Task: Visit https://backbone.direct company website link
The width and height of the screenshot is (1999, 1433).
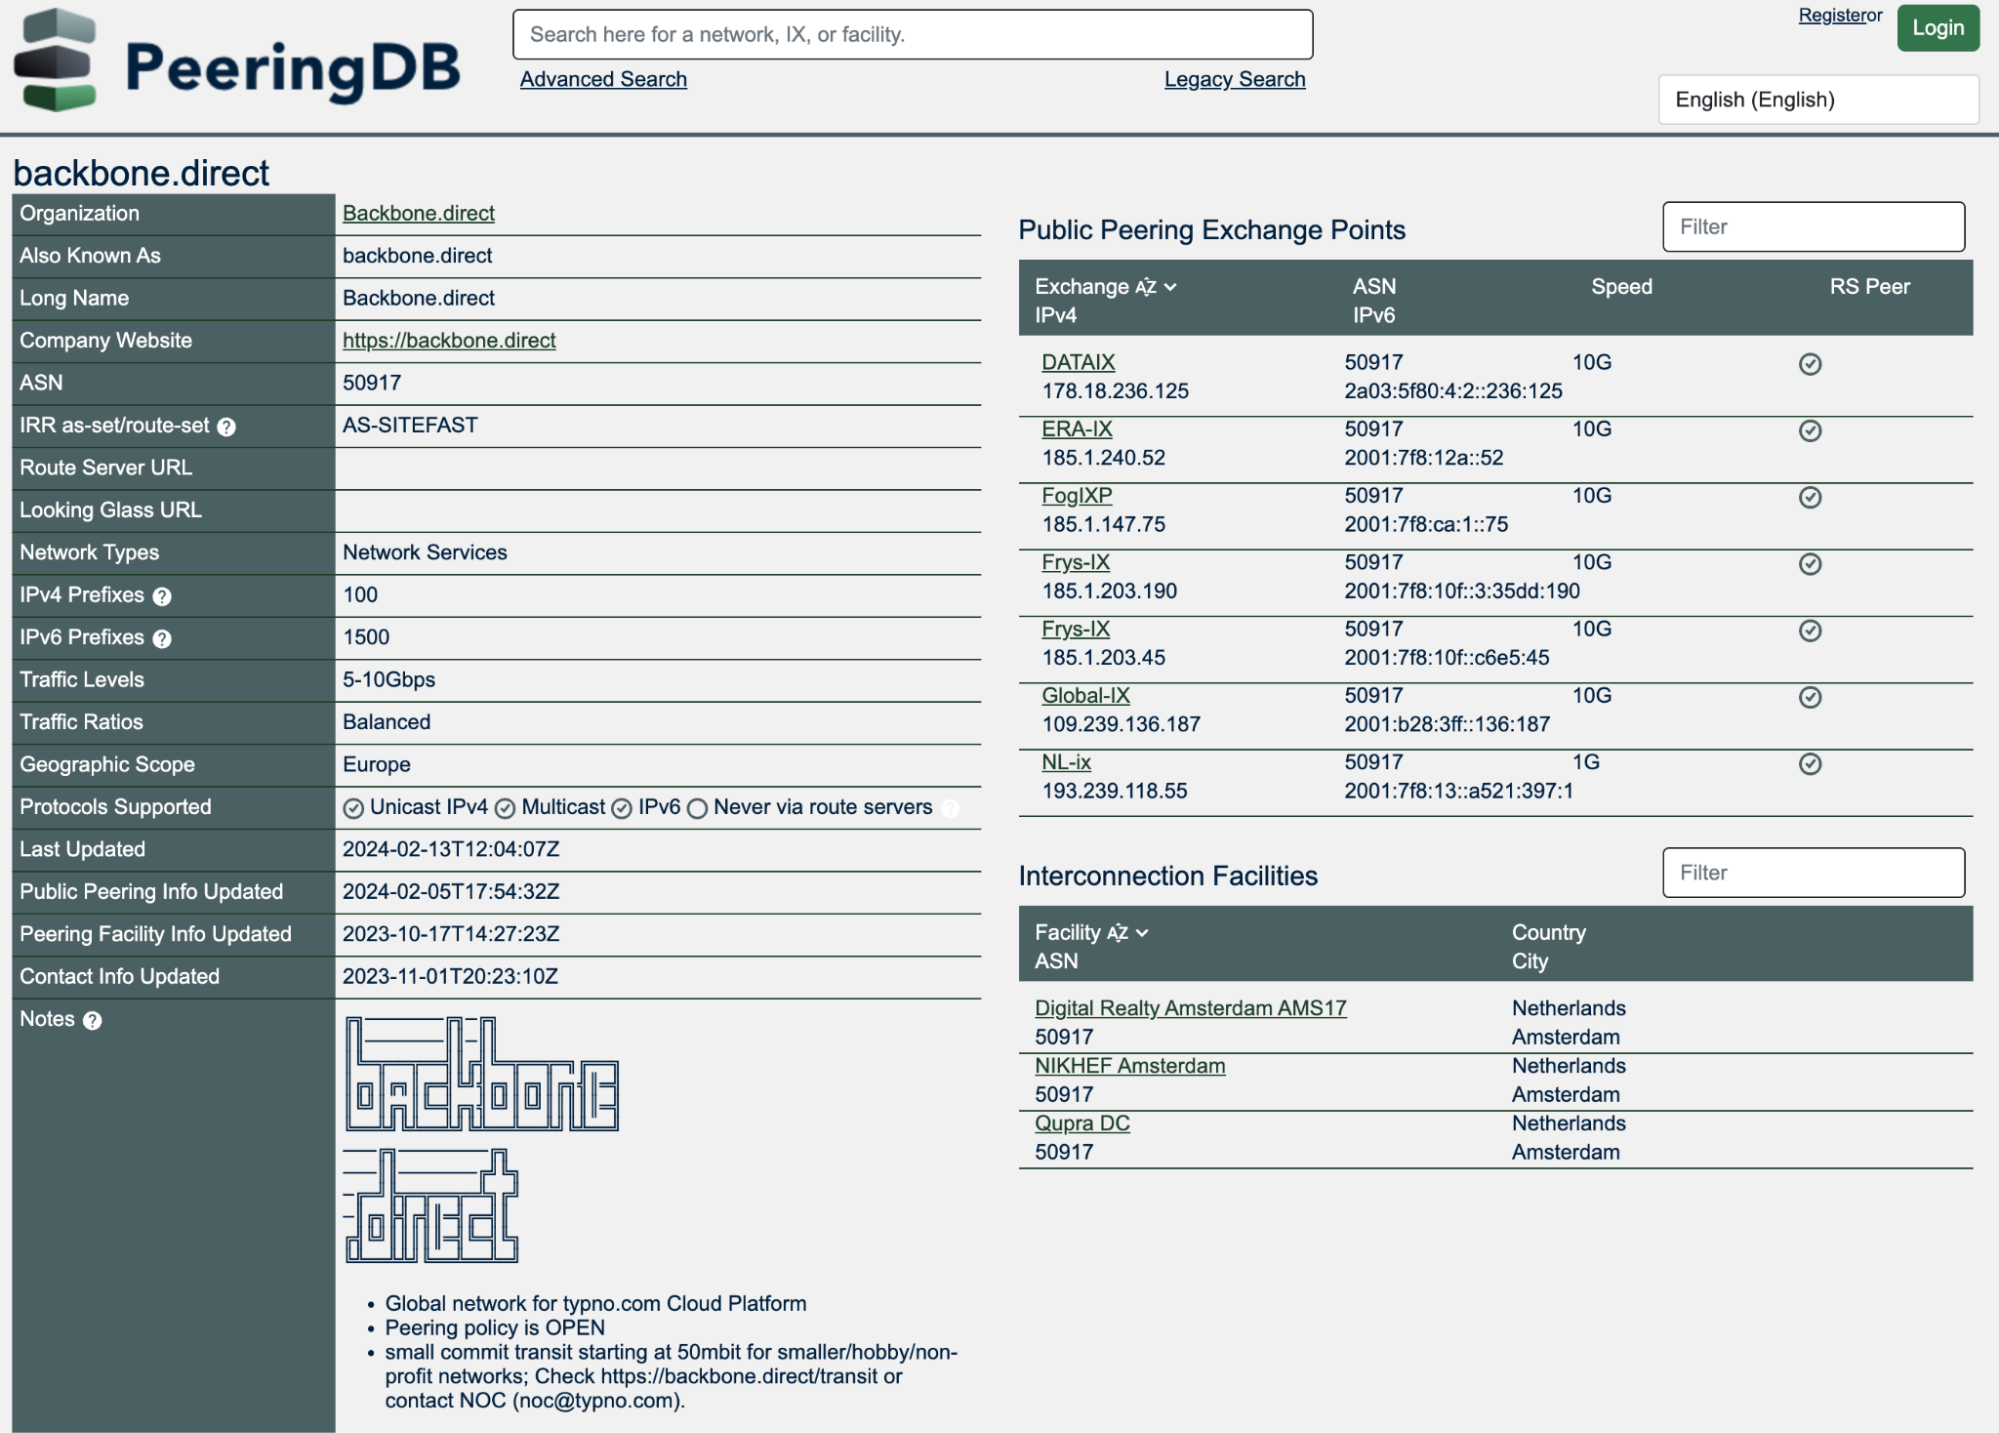Action: click(x=448, y=340)
